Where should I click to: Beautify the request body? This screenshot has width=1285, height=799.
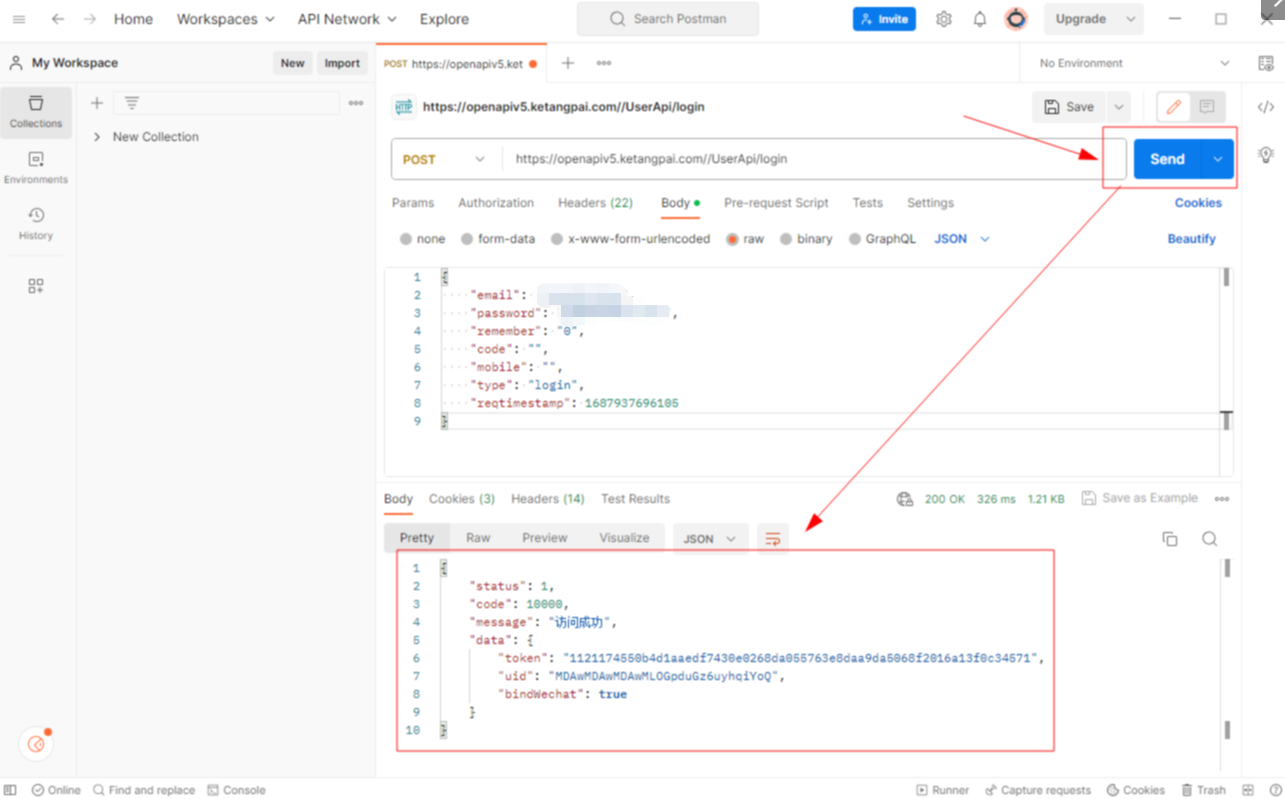1192,239
